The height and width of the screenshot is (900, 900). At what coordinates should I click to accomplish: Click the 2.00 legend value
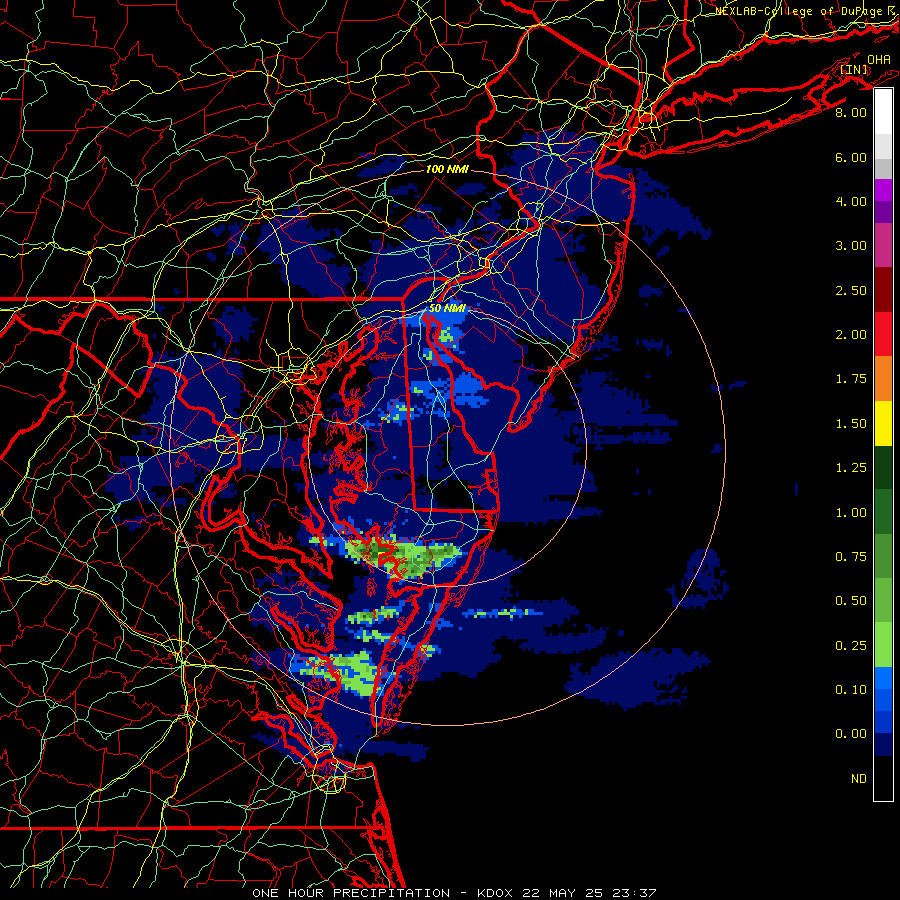tap(851, 335)
